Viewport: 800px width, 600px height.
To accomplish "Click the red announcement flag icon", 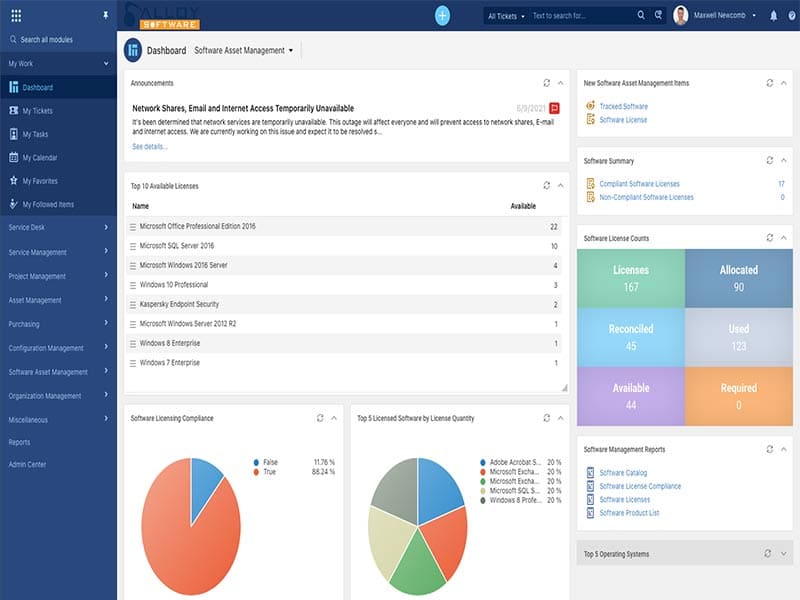I will pyautogui.click(x=554, y=108).
